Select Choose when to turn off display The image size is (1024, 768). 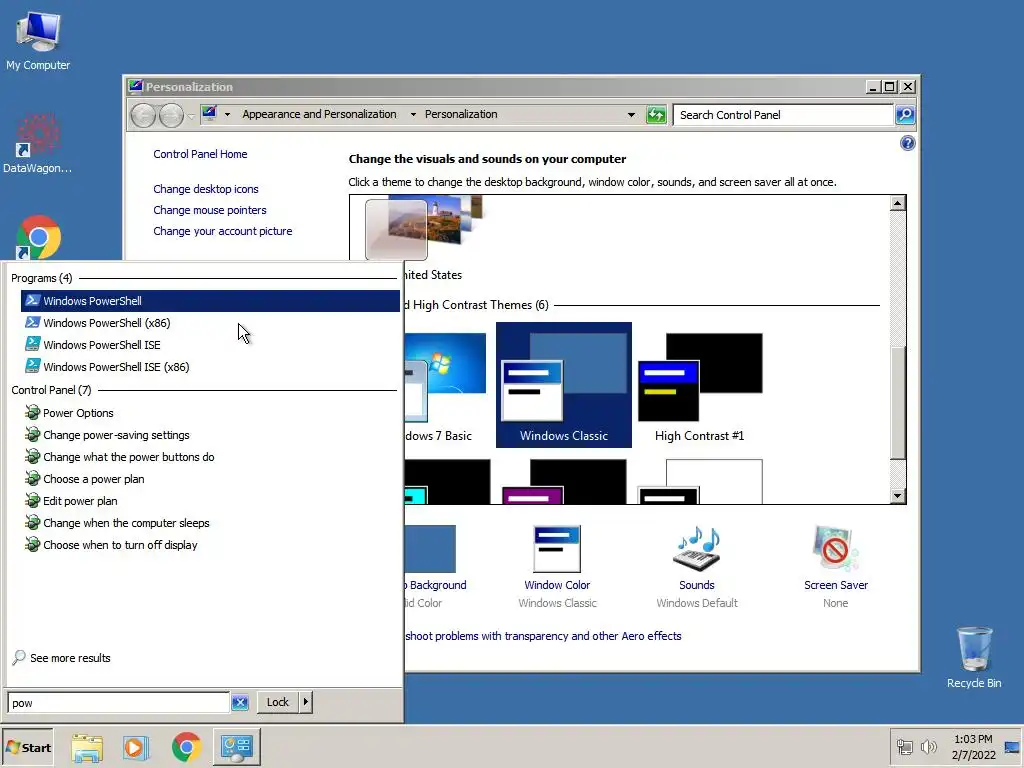click(x=210, y=545)
